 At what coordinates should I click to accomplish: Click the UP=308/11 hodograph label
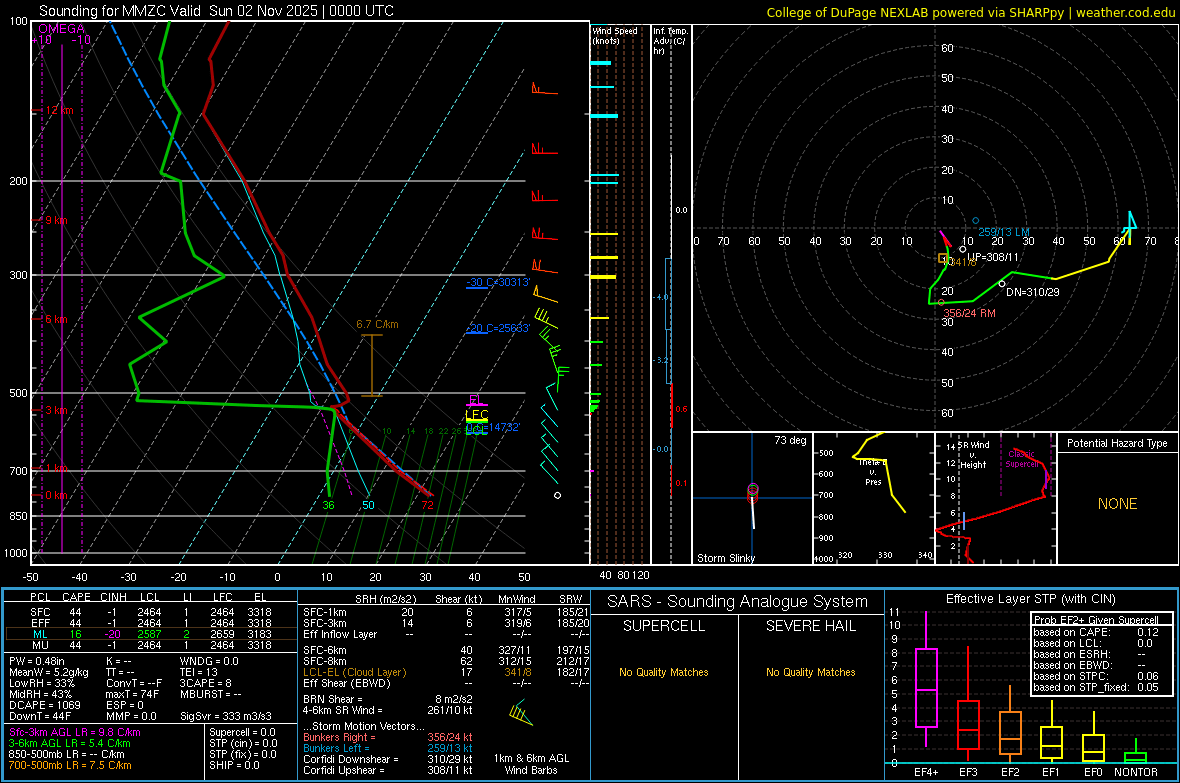[993, 257]
